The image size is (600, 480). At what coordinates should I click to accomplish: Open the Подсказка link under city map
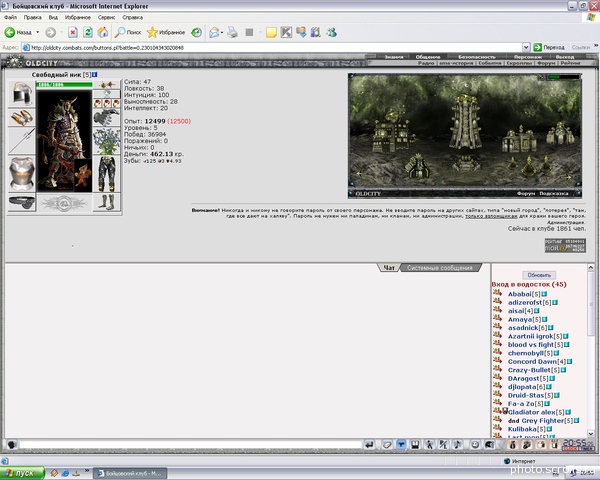(554, 193)
